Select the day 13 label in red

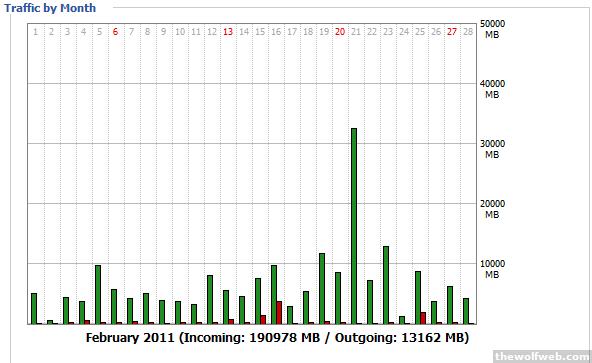pos(228,32)
